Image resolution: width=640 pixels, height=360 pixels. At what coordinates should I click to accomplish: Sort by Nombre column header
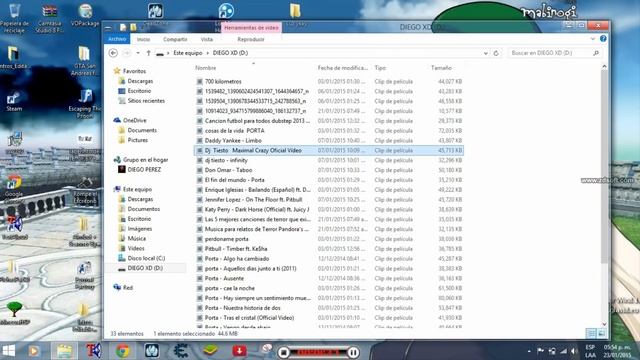pos(206,68)
